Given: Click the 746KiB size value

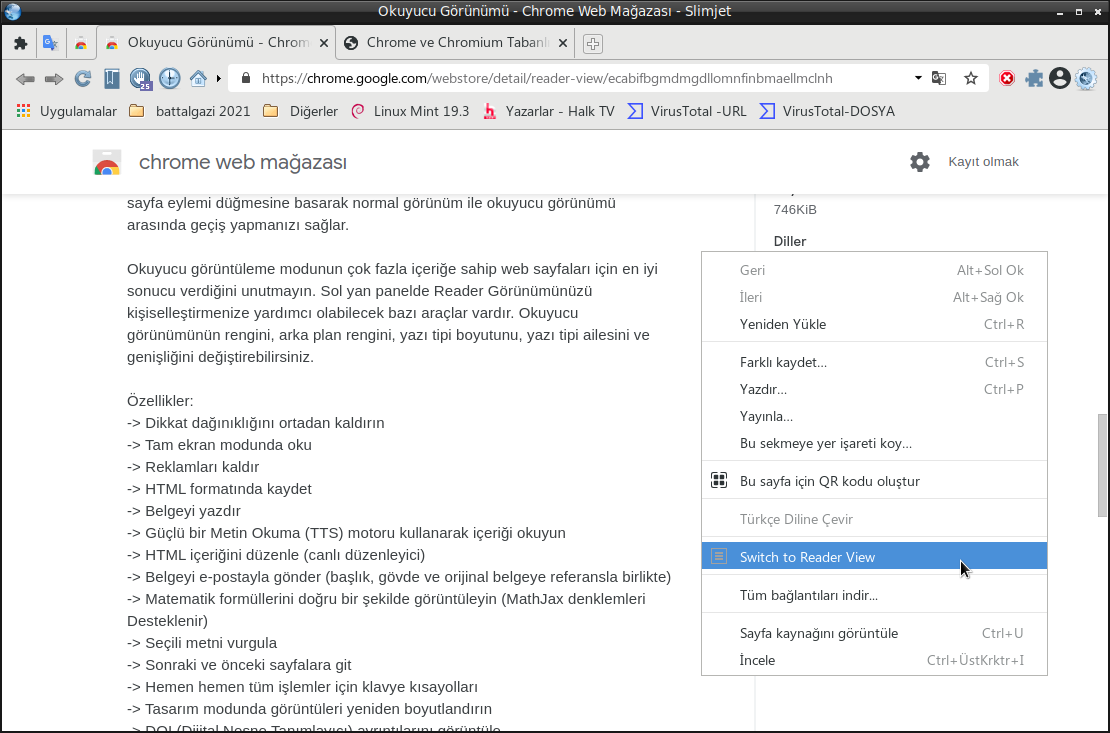Looking at the screenshot, I should click(795, 210).
